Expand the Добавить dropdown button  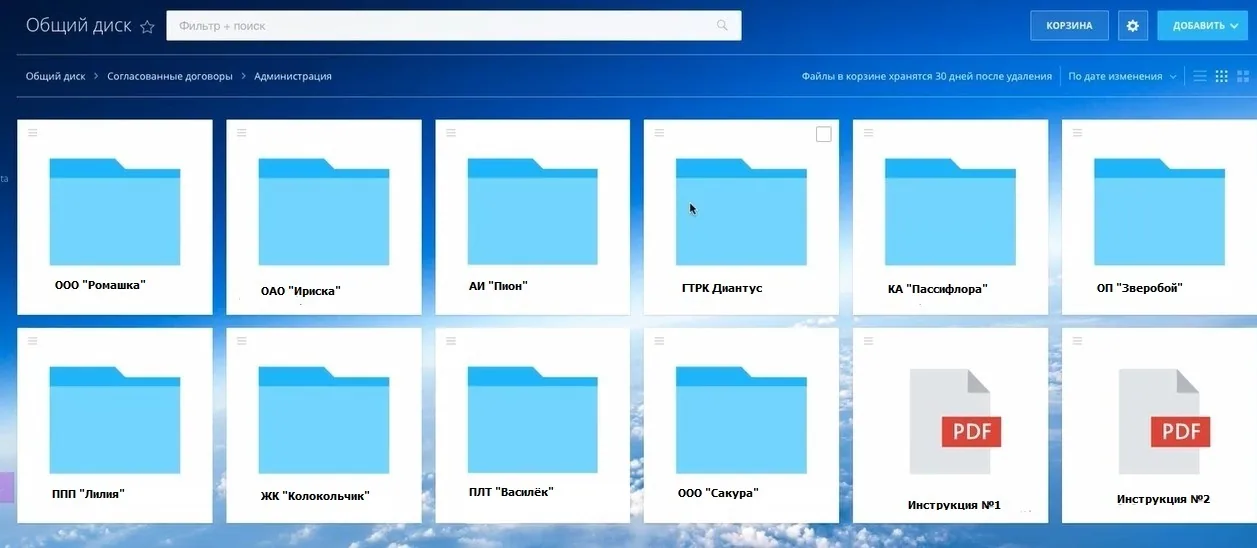(1204, 26)
